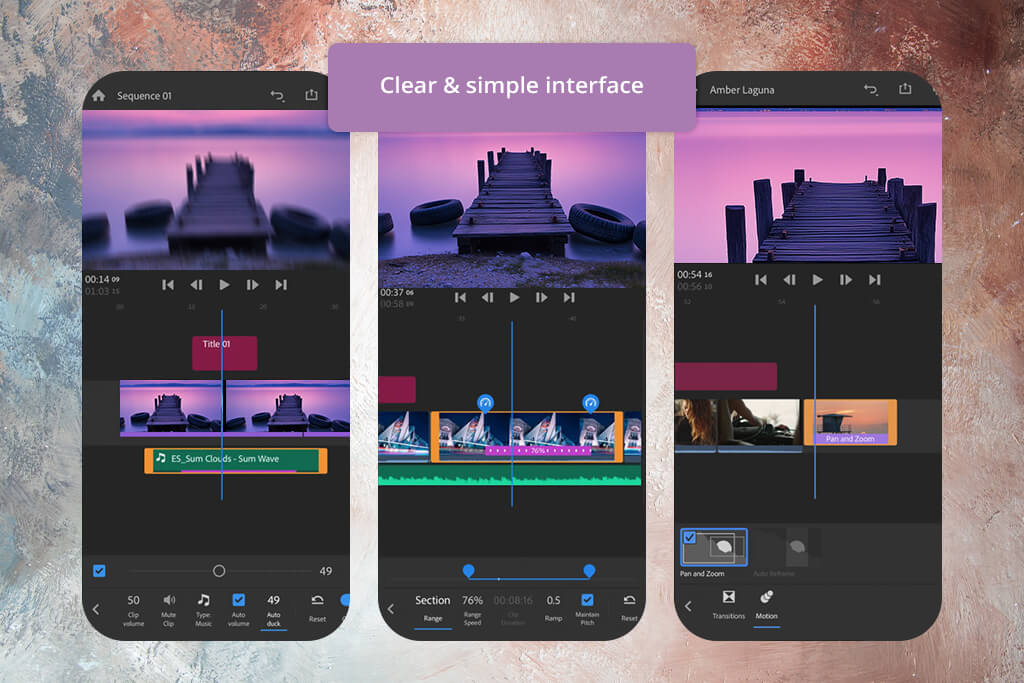The image size is (1024, 683).
Task: Go back using chevron in Amber Laguna phone
Action: [x=688, y=607]
